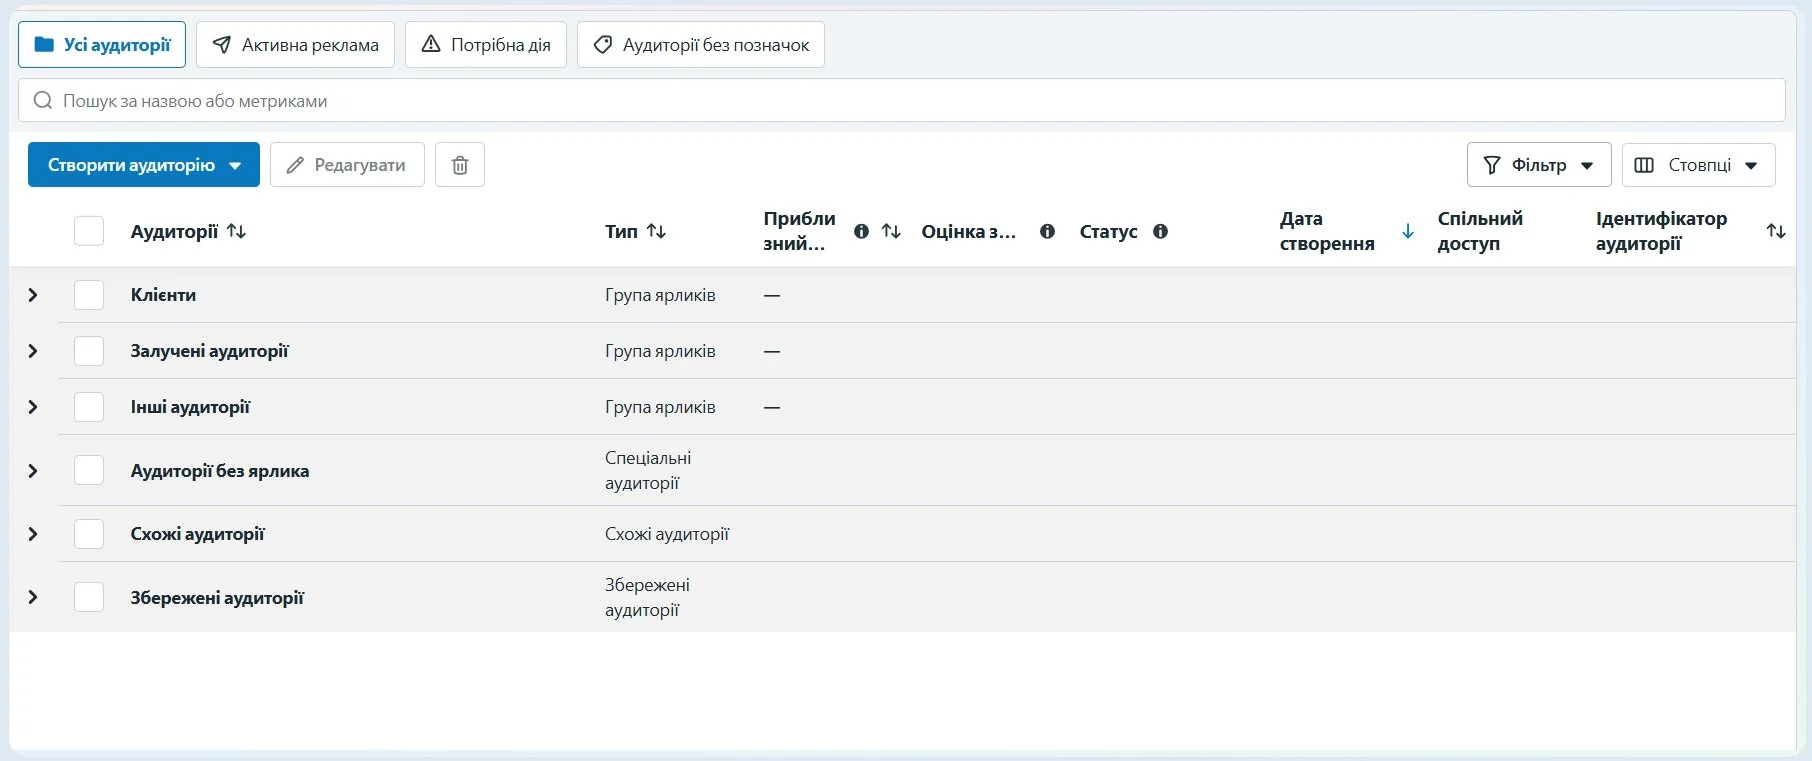This screenshot has height=761, width=1812.
Task: Open info icon for Приблизний column
Action: pos(861,231)
